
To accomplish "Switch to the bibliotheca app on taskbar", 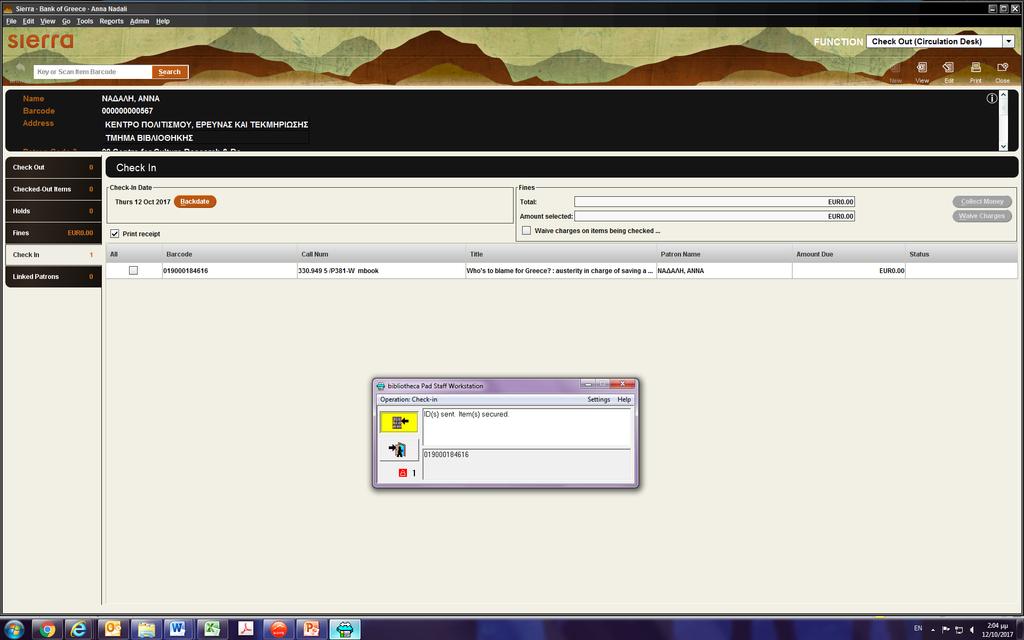I will pyautogui.click(x=345, y=629).
